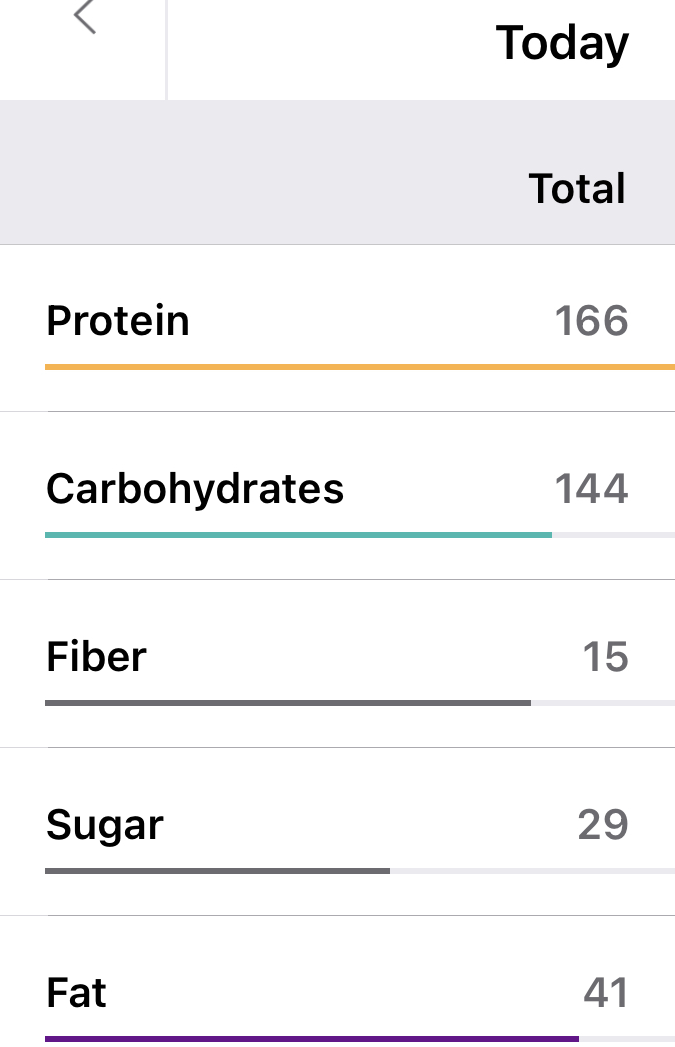Tap the Protein total value 166

(x=591, y=321)
